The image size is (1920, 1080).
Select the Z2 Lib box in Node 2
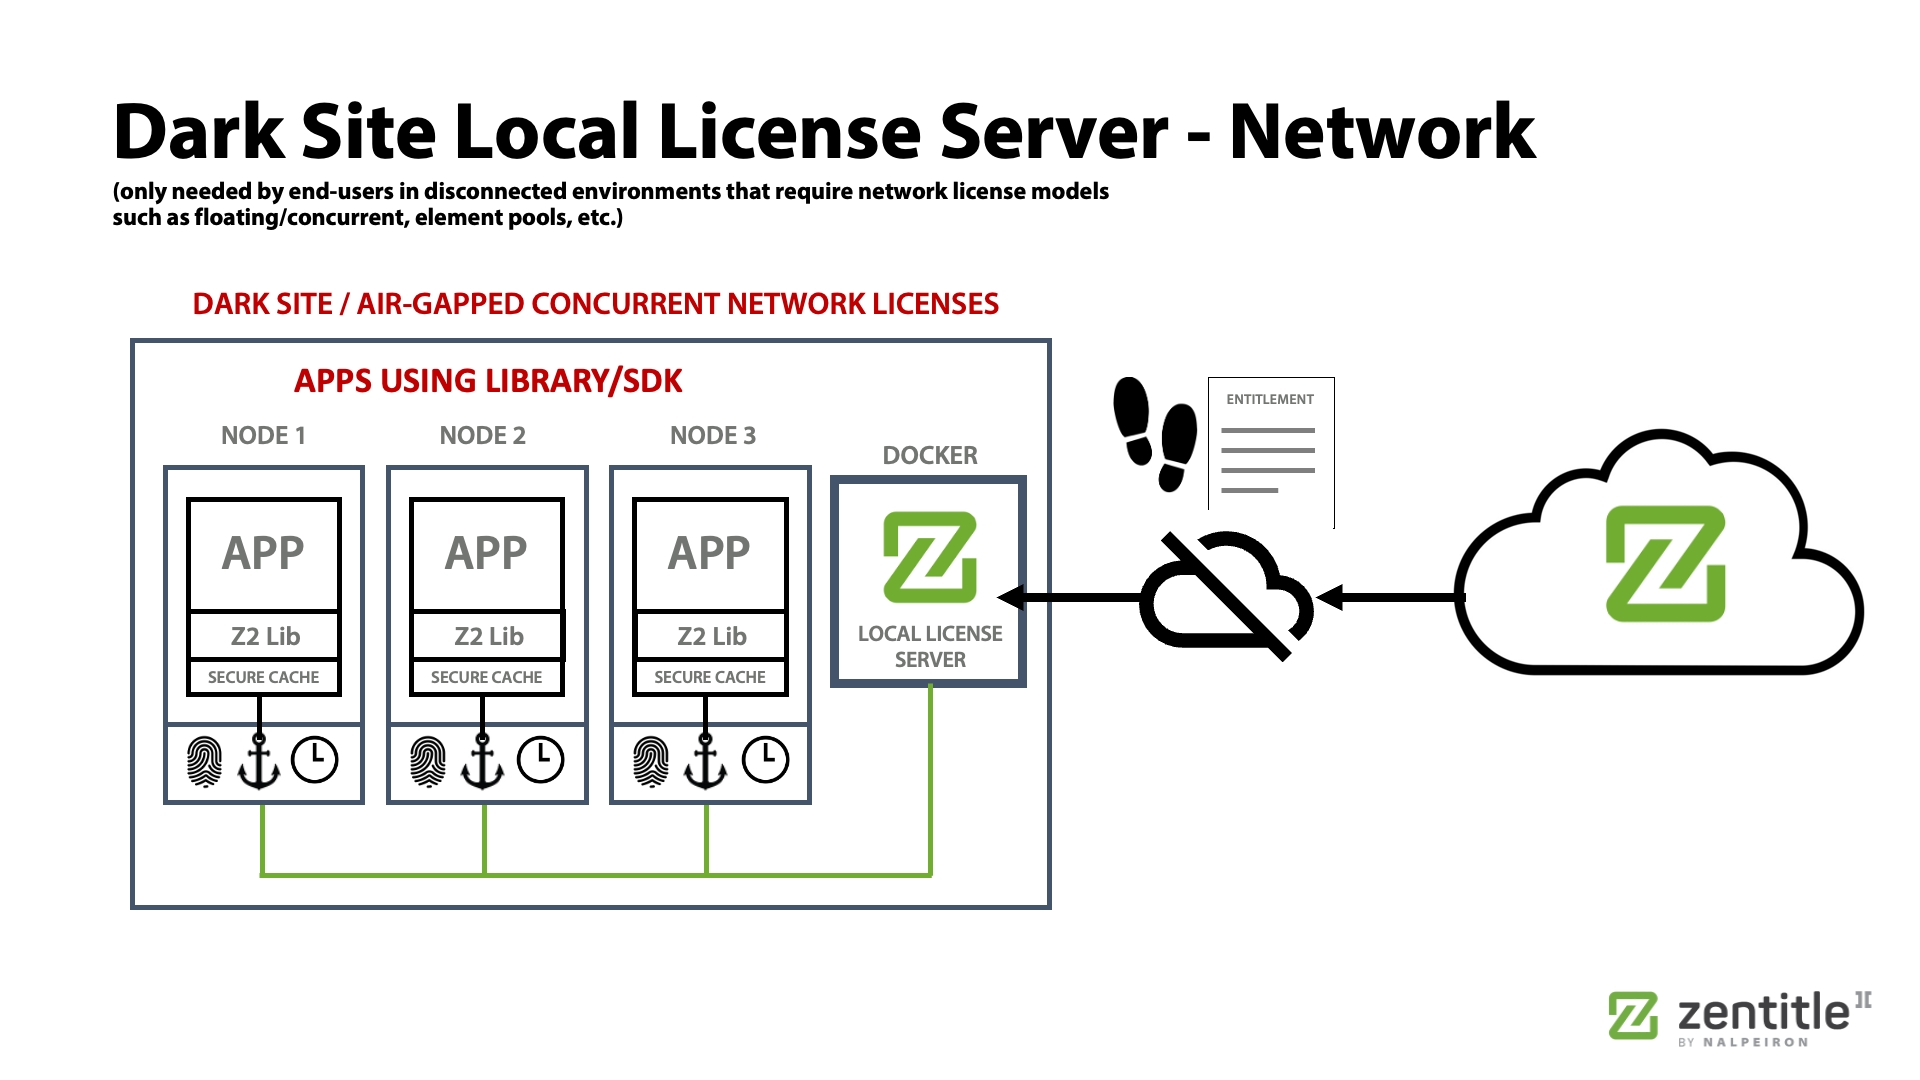point(488,636)
